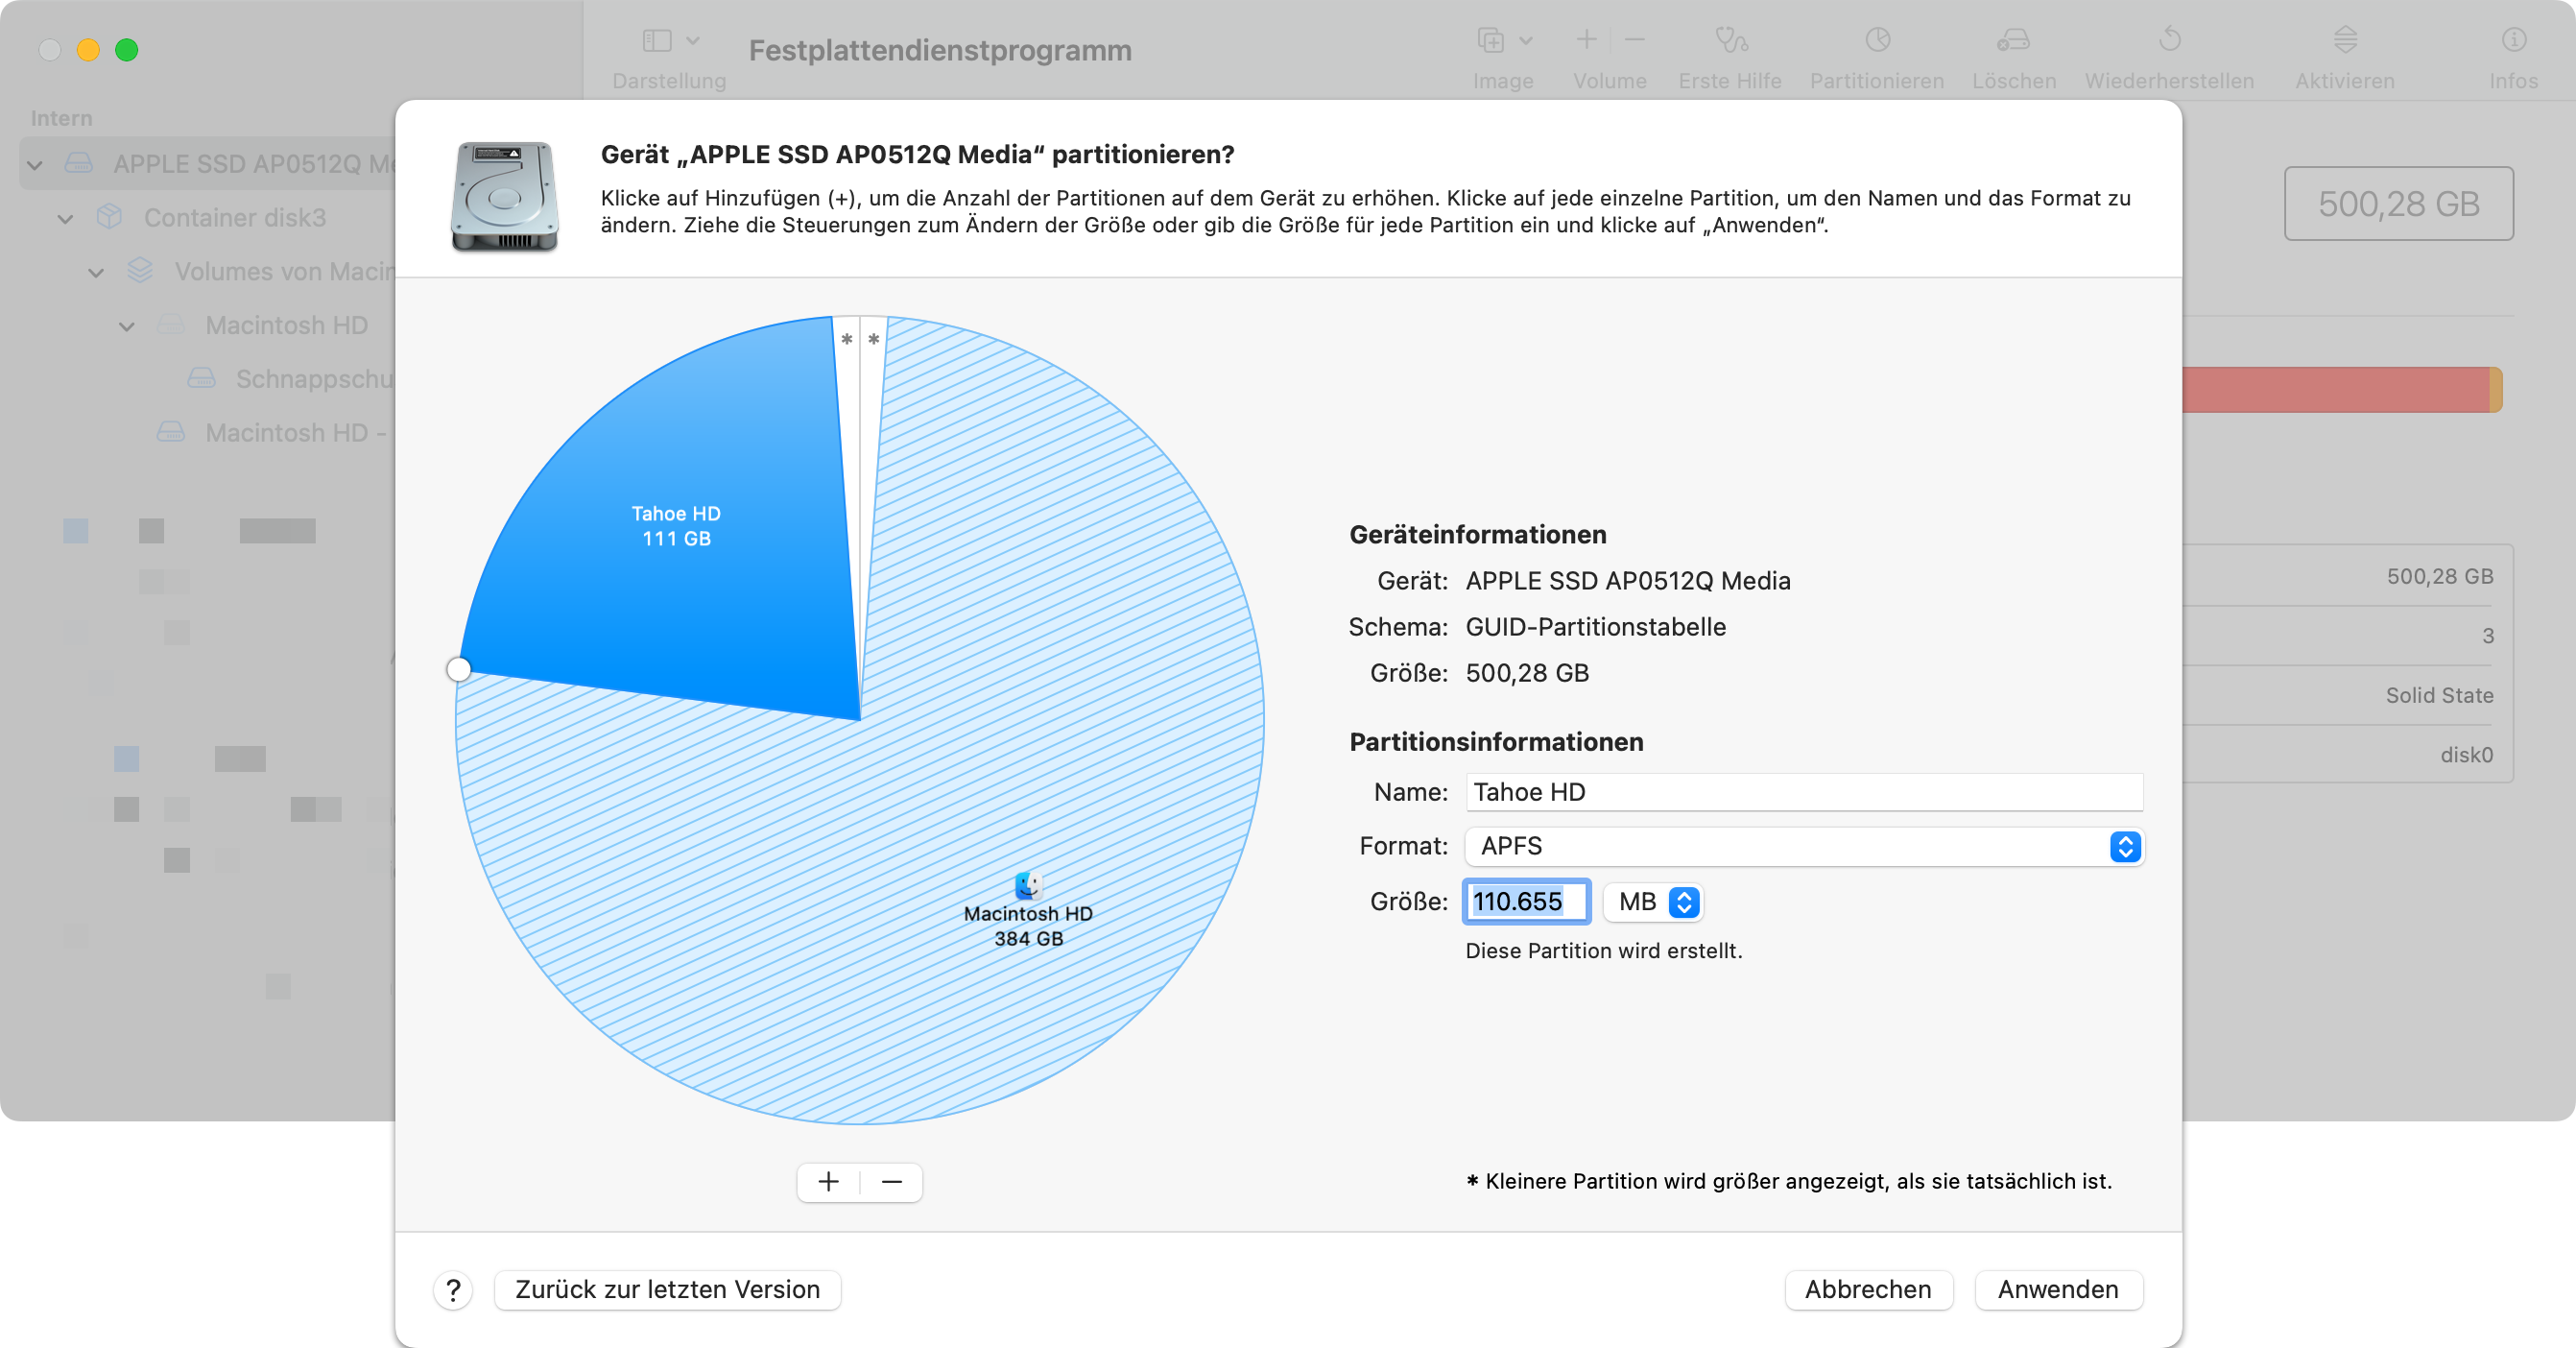Select Macintosh HD - Daten sidebar volume

tap(272, 433)
